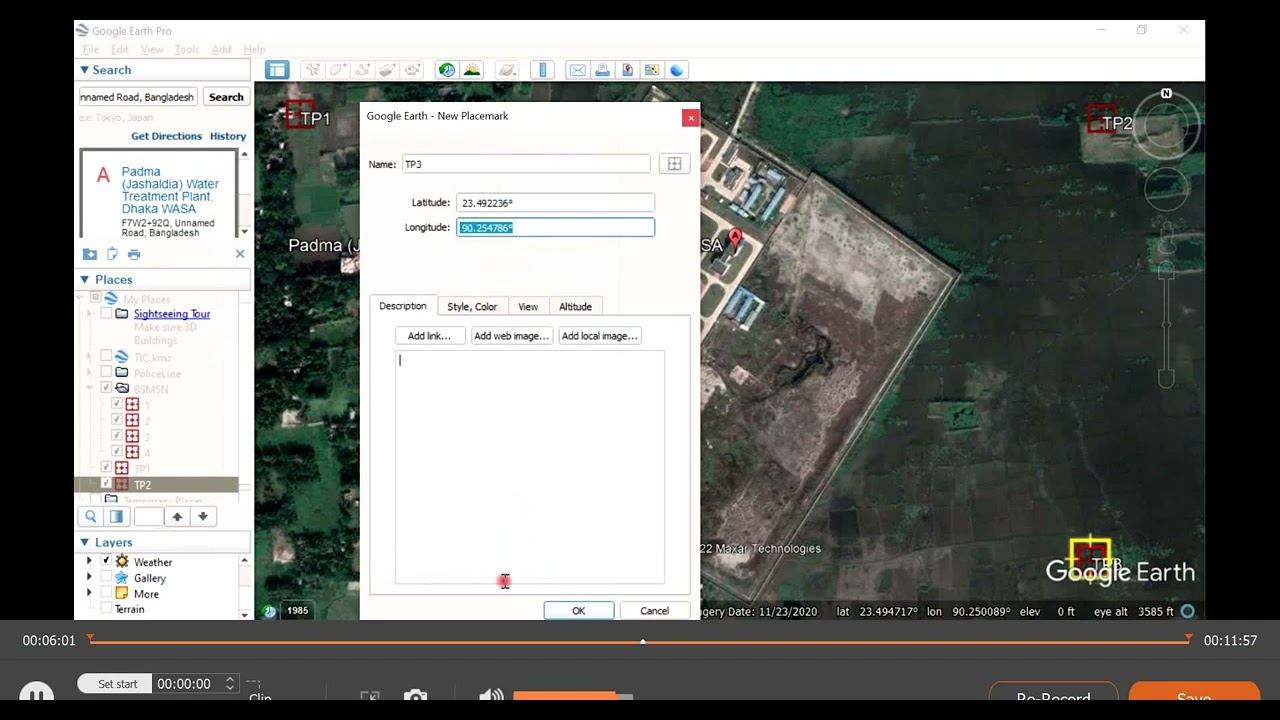Click the Record a Tour camera icon
The width and height of the screenshot is (1280, 720).
[412, 70]
